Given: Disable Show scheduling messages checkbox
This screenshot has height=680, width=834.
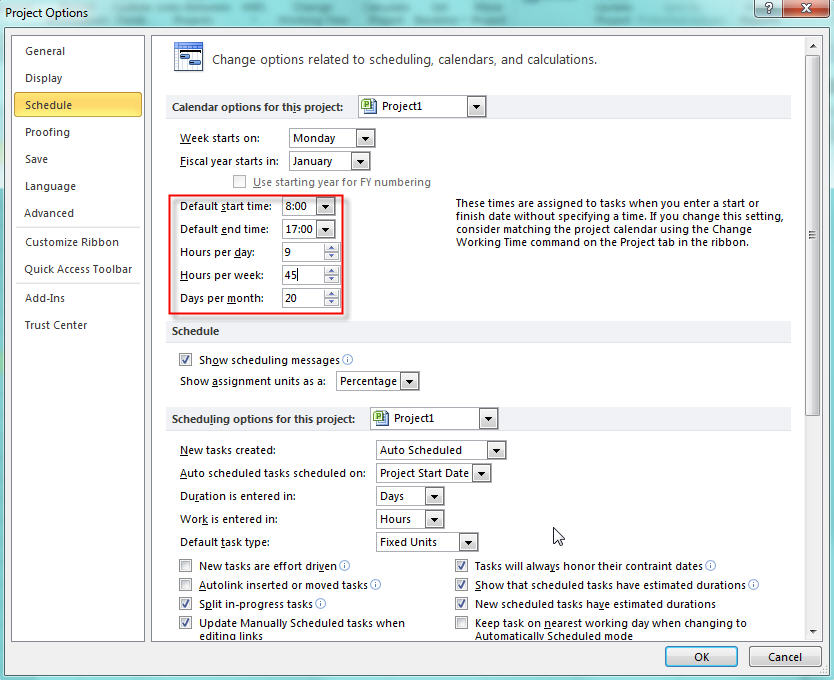Looking at the screenshot, I should pos(185,360).
